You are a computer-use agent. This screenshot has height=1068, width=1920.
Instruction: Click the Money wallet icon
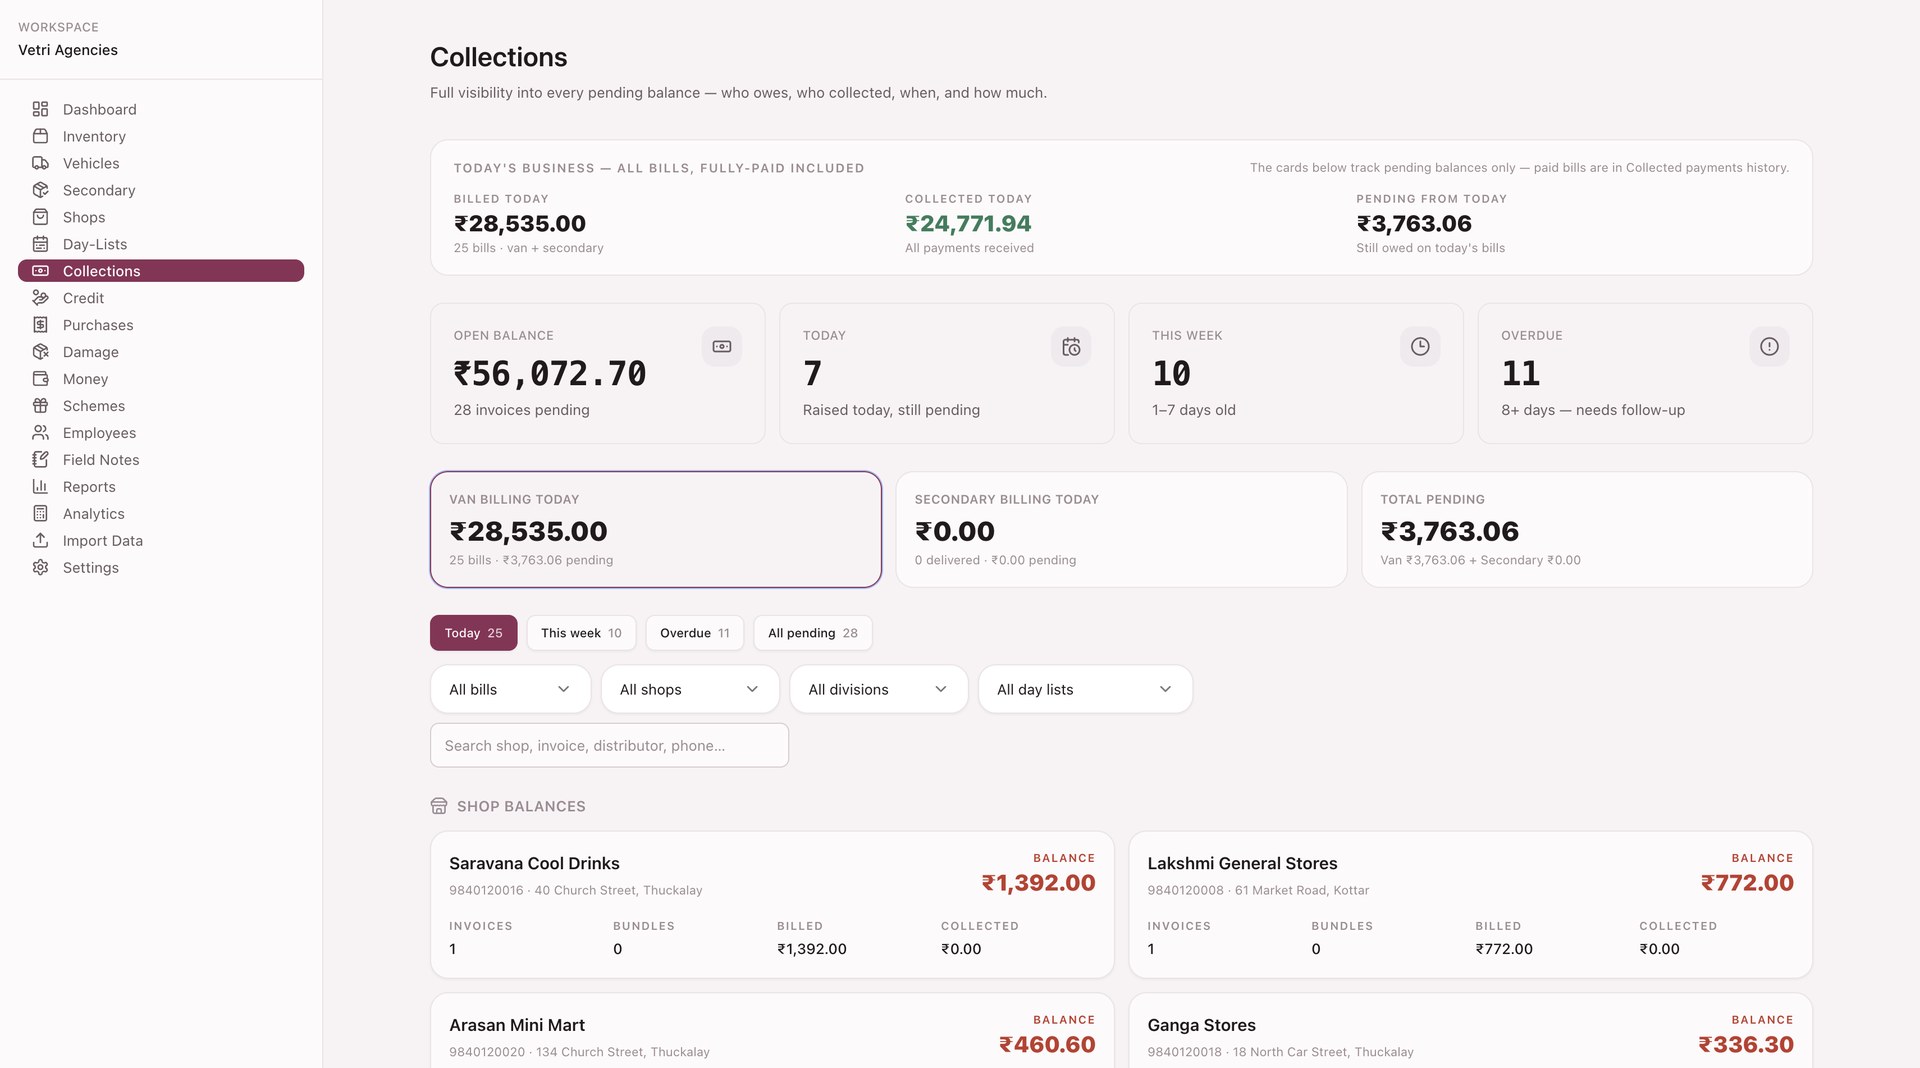[40, 379]
